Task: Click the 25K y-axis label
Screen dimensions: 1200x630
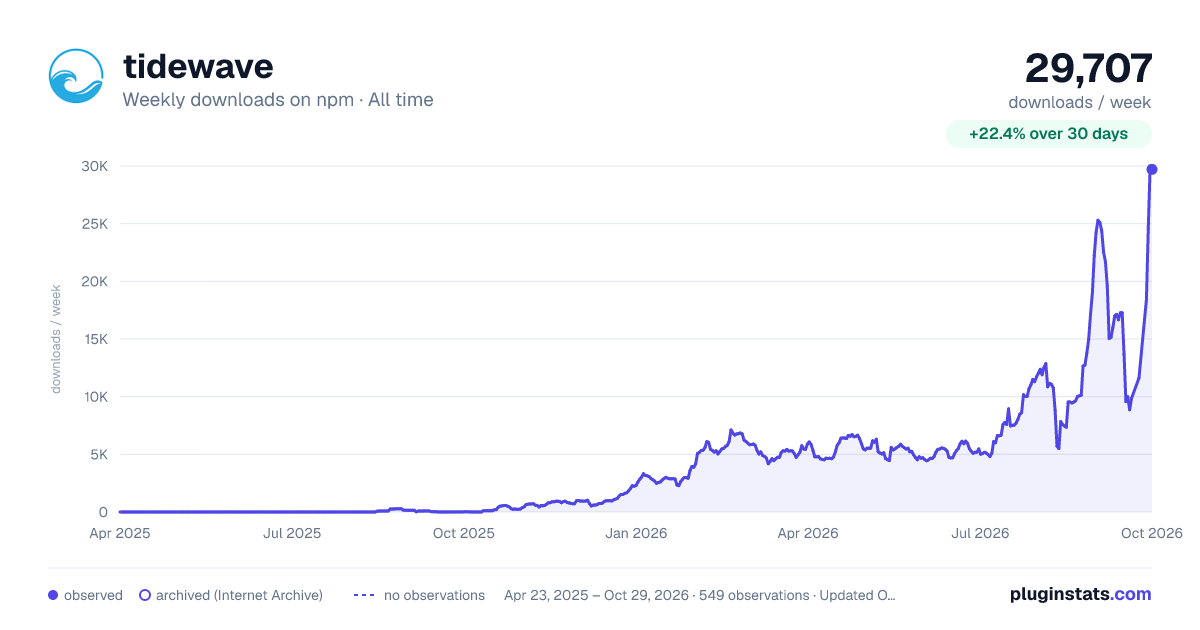Action: [x=94, y=224]
